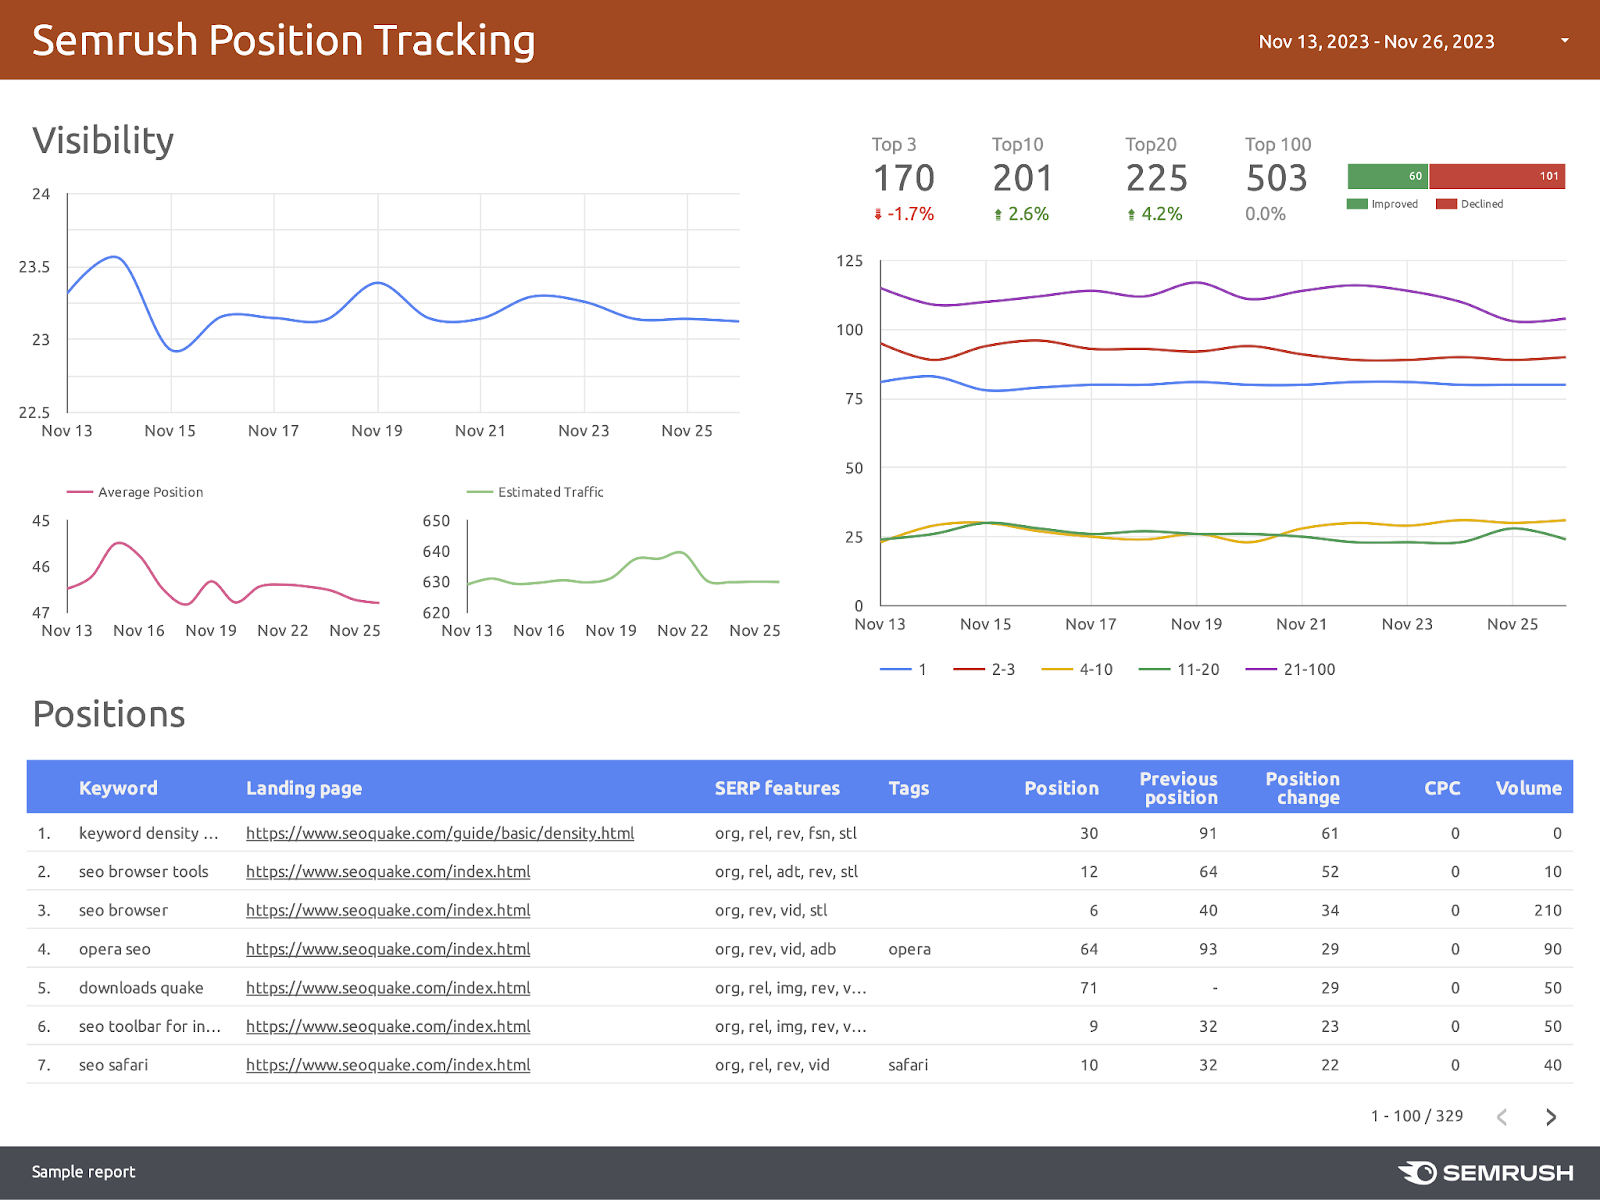Click the green up arrow beside the Top20 4.2% change
This screenshot has width=1600, height=1200.
point(1131,213)
